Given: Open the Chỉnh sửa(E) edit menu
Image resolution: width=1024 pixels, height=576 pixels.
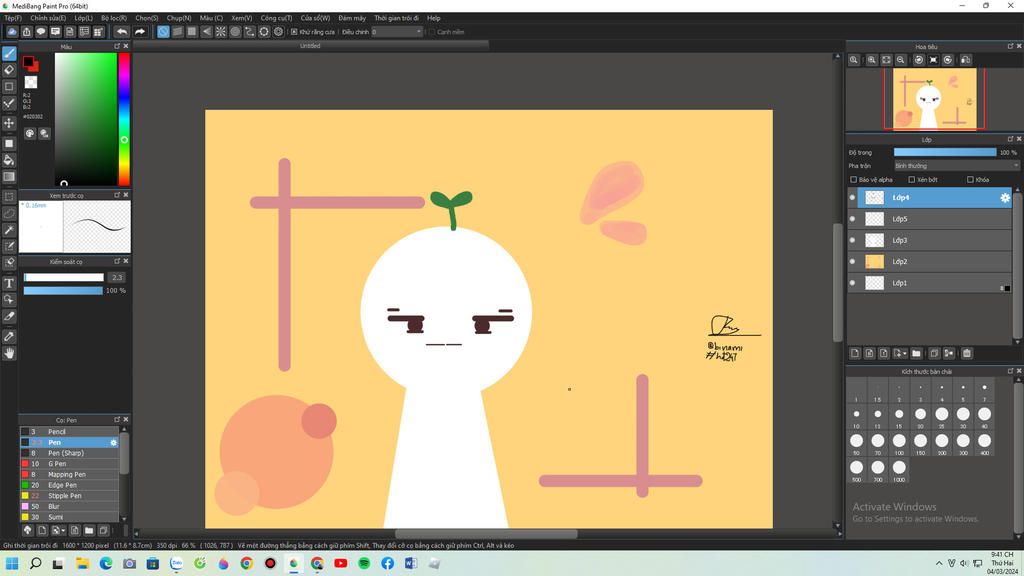Looking at the screenshot, I should click(x=48, y=18).
